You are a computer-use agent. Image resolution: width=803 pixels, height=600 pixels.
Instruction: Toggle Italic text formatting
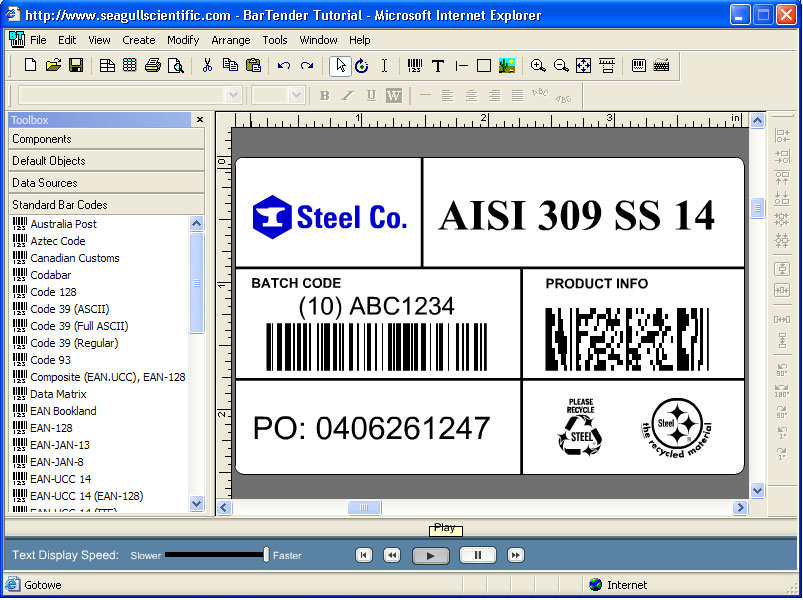[347, 95]
